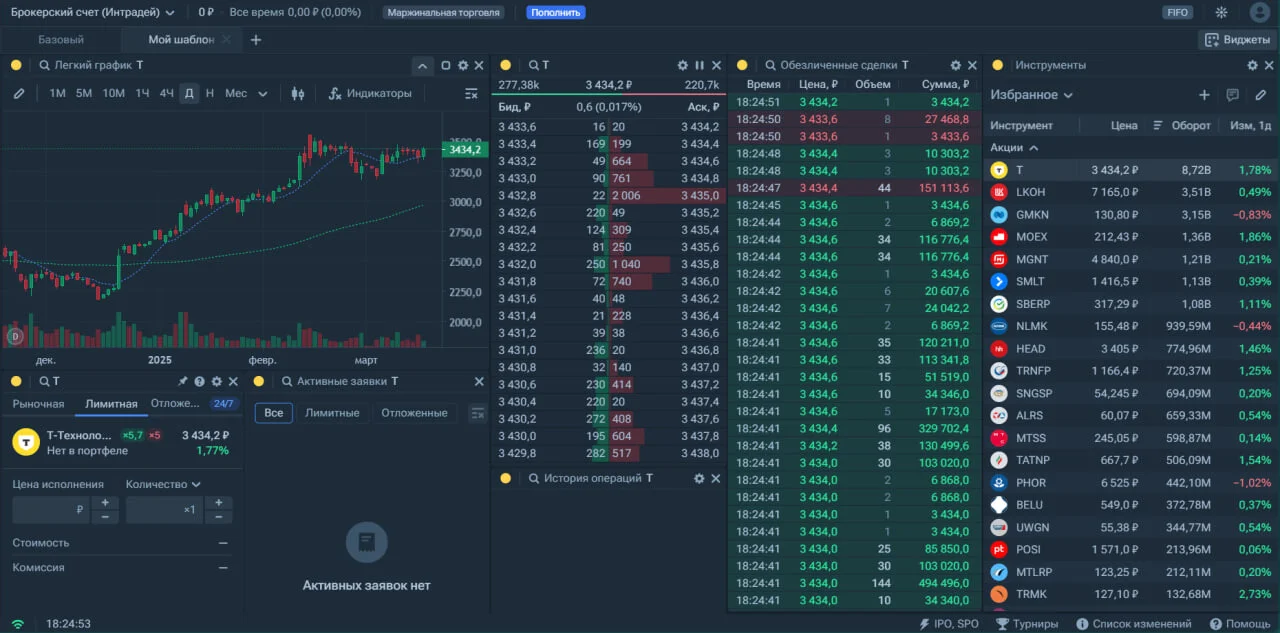Pin the order entry widget
The image size is (1280, 633).
pyautogui.click(x=182, y=381)
